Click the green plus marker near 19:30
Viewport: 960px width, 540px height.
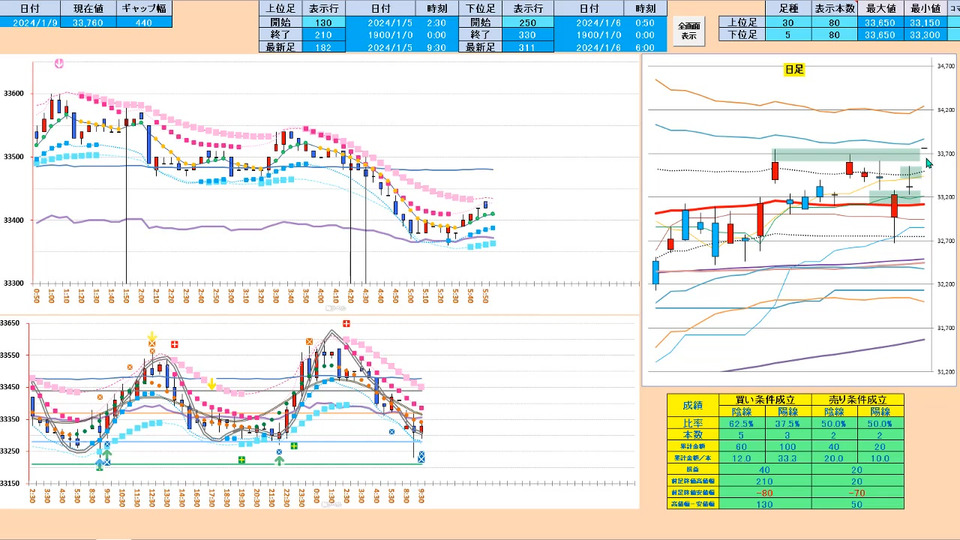[x=242, y=460]
